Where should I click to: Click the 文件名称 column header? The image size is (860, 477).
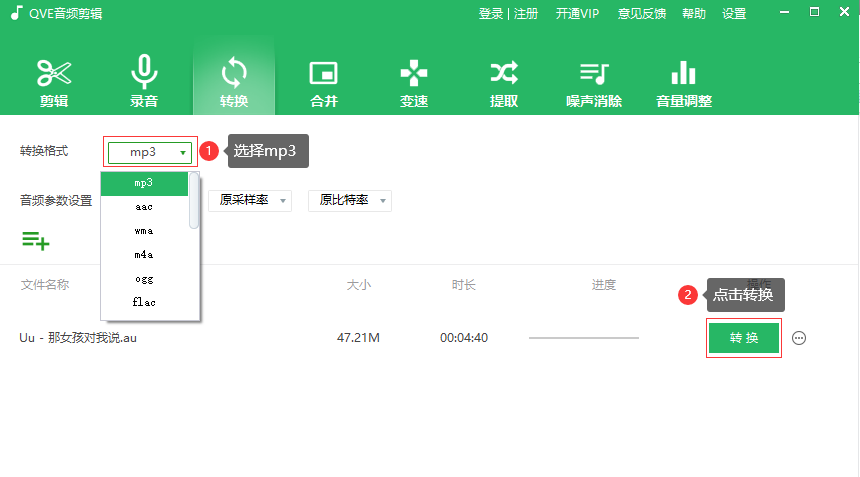45,285
